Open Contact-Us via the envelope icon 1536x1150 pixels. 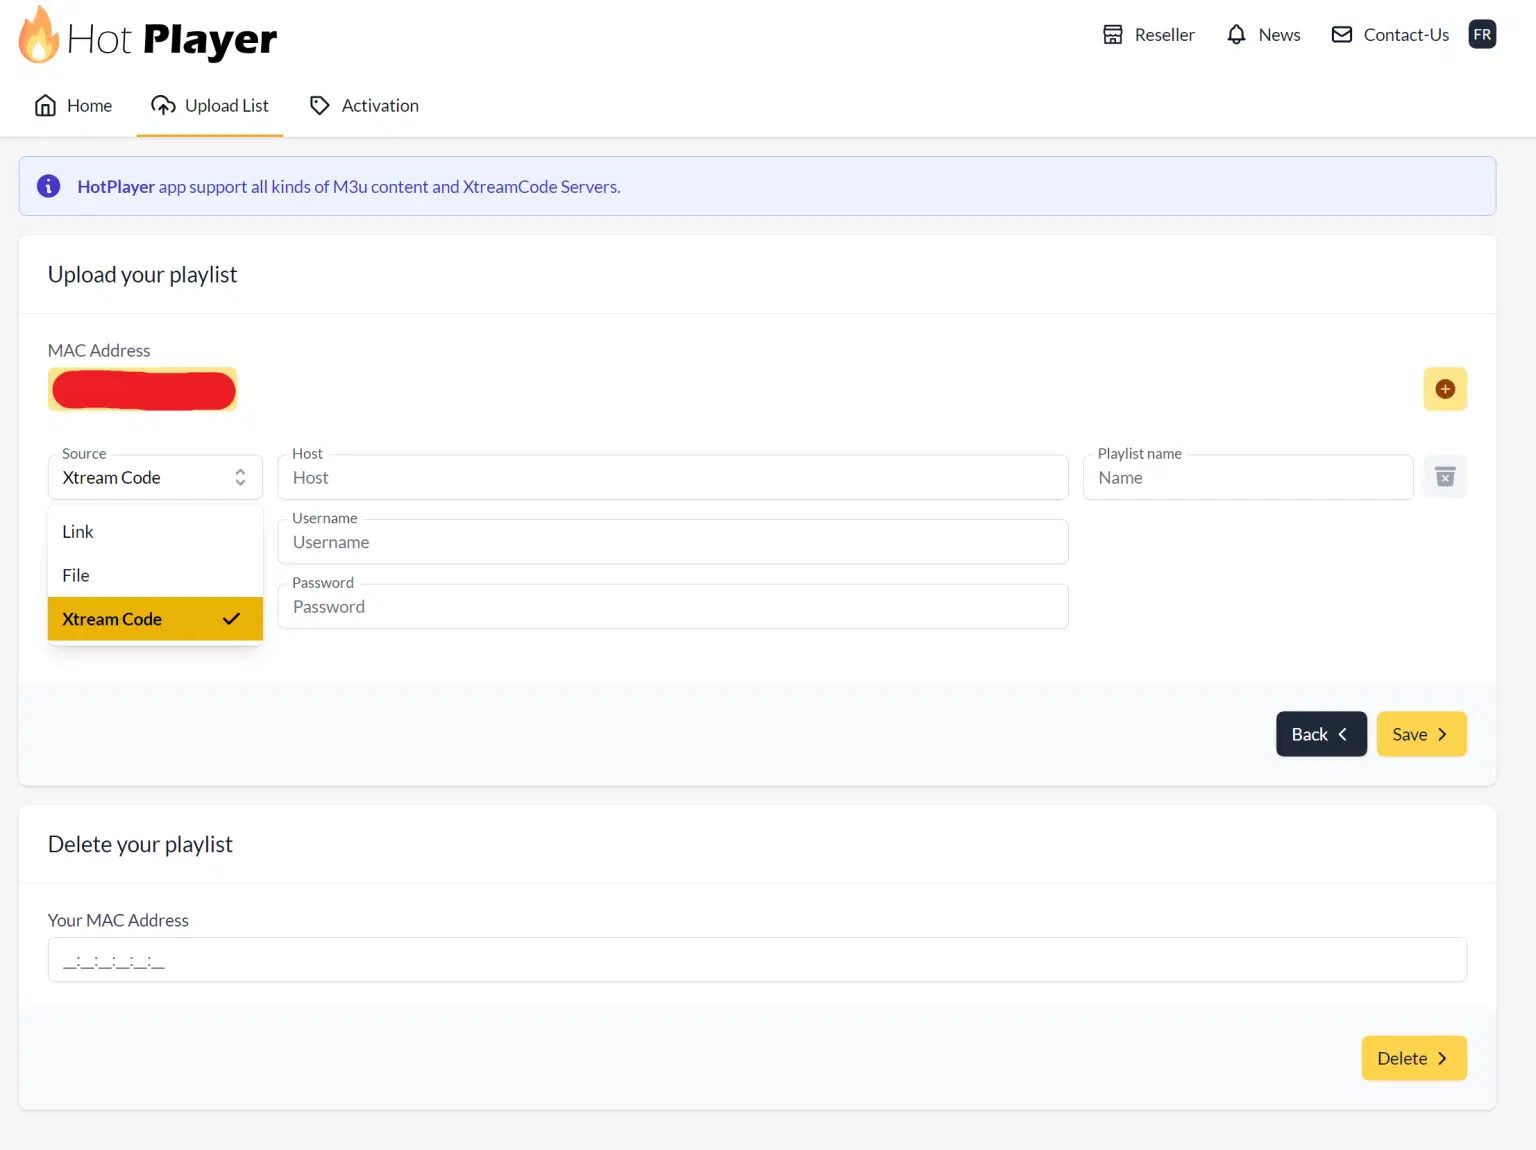pos(1341,35)
